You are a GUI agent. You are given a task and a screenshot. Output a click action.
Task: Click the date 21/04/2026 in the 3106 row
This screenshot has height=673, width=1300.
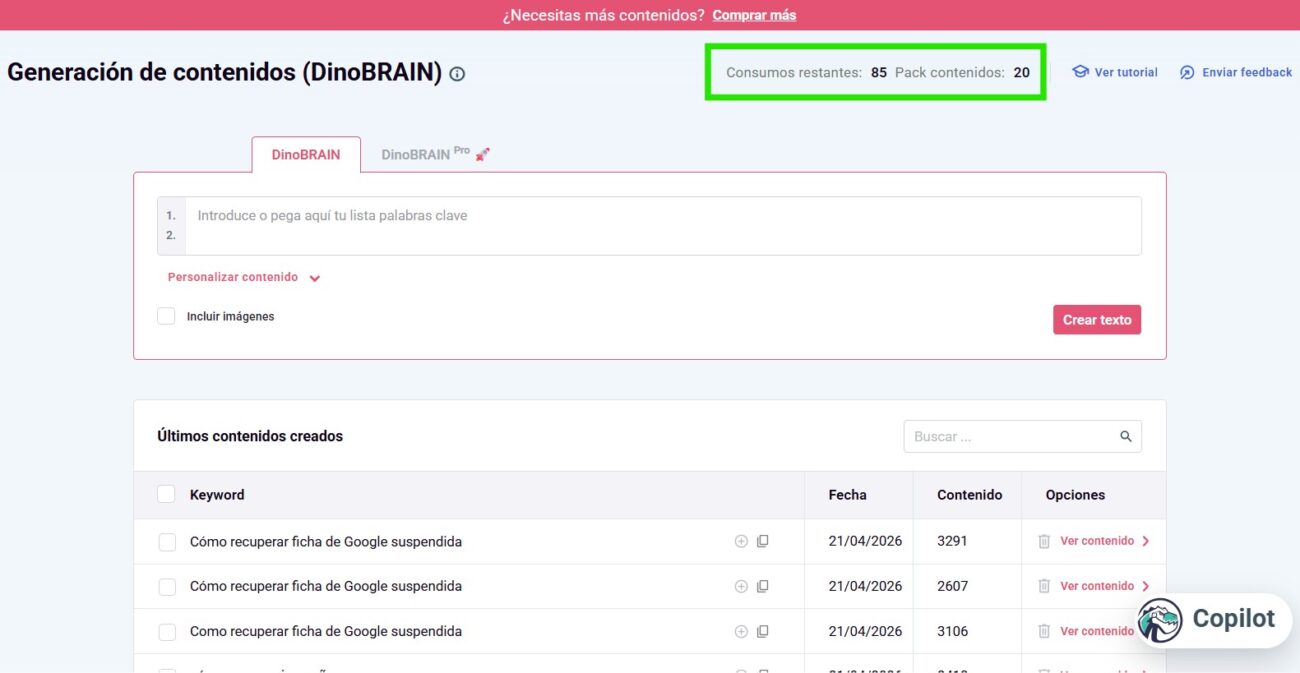[865, 631]
